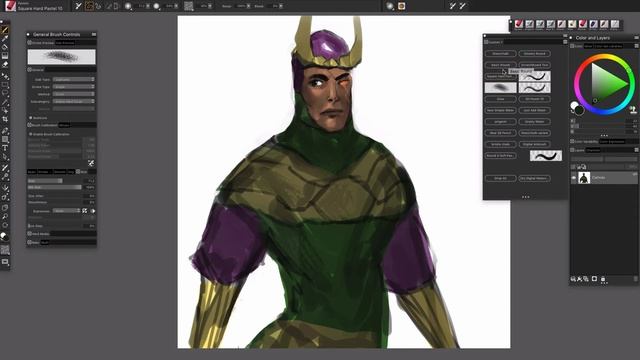Collapse the Brush Calibration section

(29, 125)
